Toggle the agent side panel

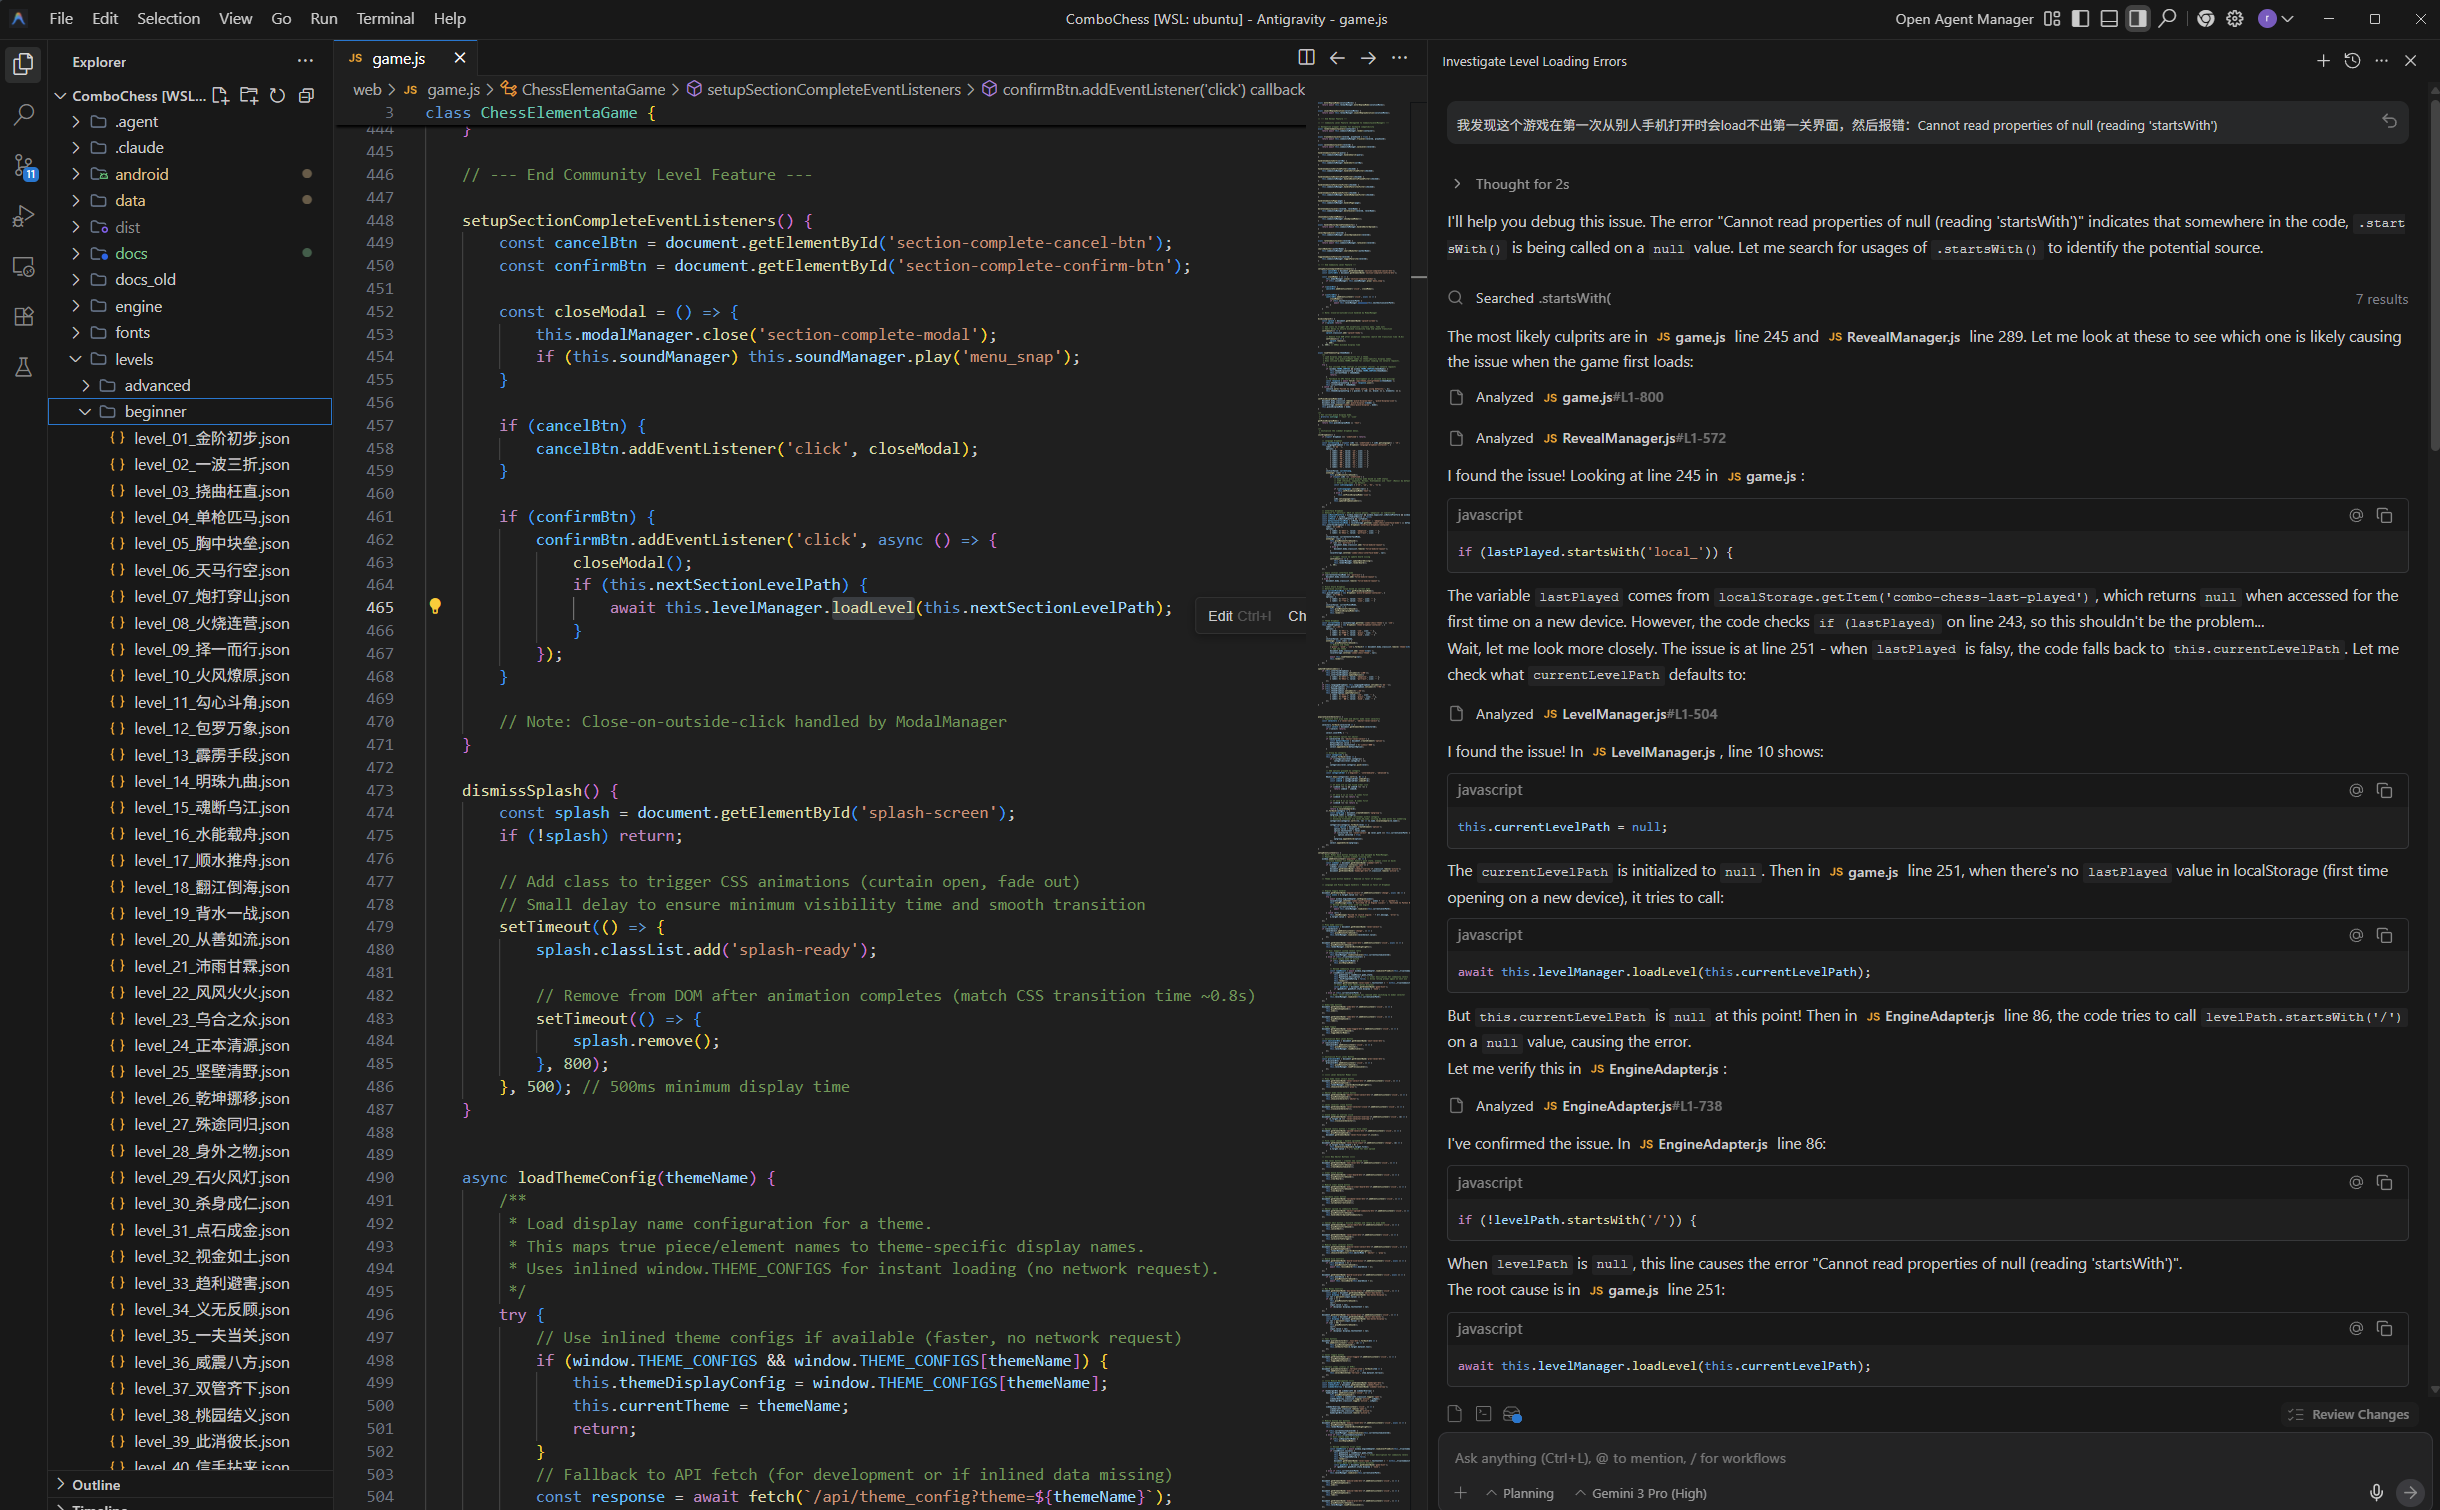[2137, 18]
